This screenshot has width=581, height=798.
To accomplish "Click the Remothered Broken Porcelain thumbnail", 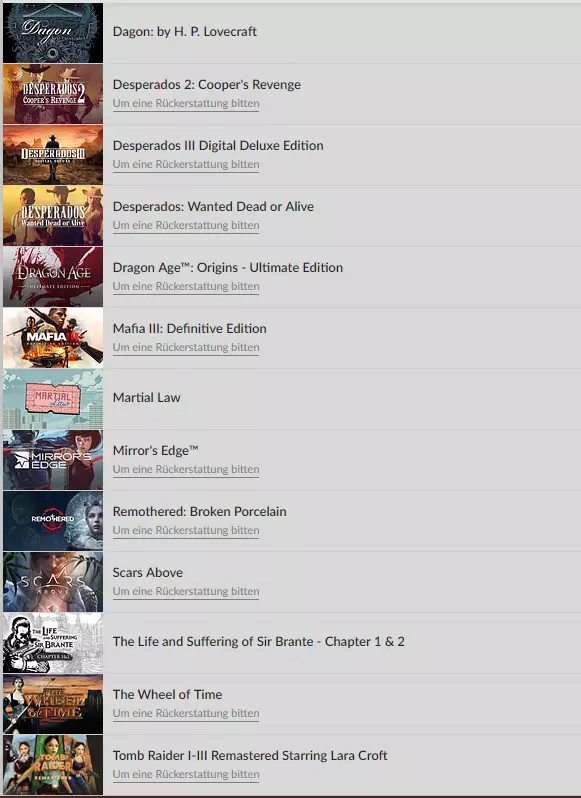I will point(53,521).
